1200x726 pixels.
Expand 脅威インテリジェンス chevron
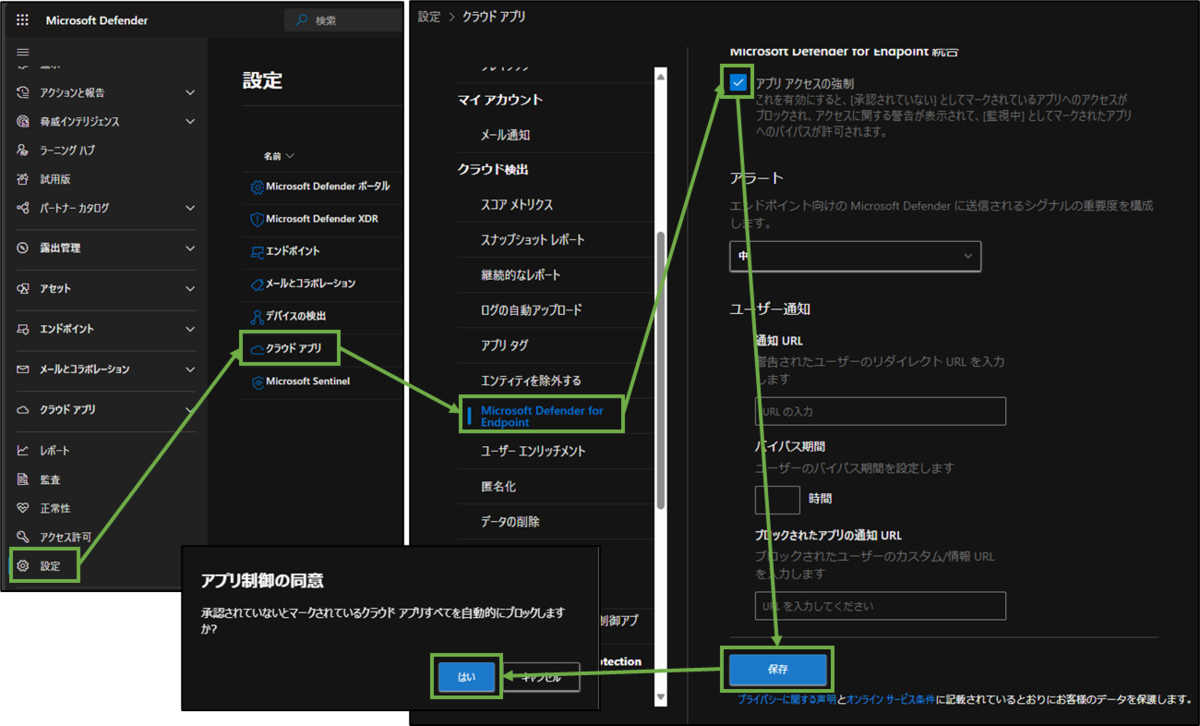click(190, 121)
